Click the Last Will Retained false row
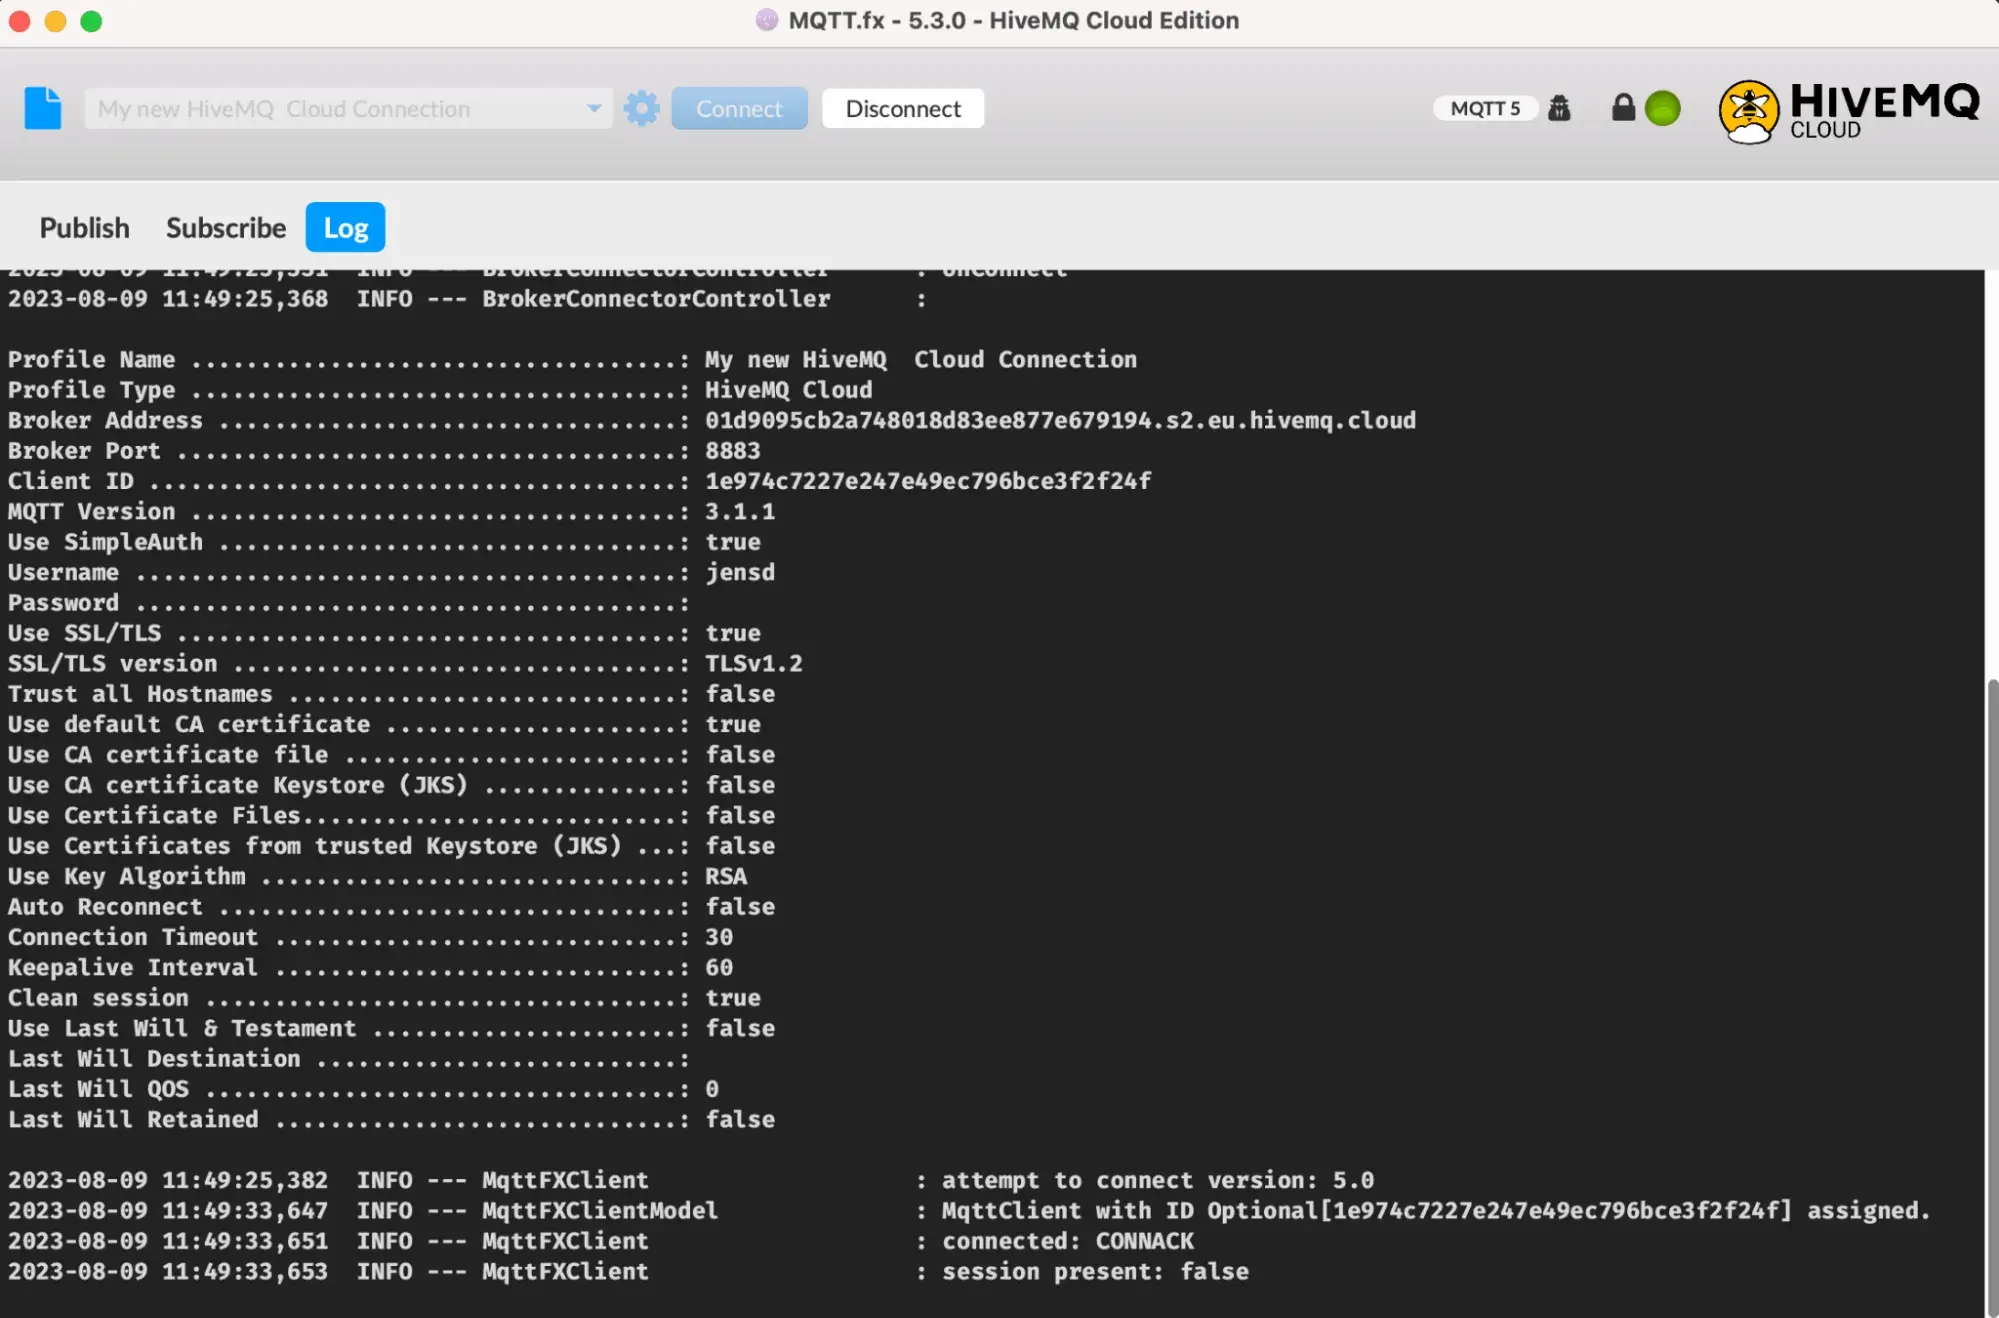Image resolution: width=1999 pixels, height=1318 pixels. (x=391, y=1119)
